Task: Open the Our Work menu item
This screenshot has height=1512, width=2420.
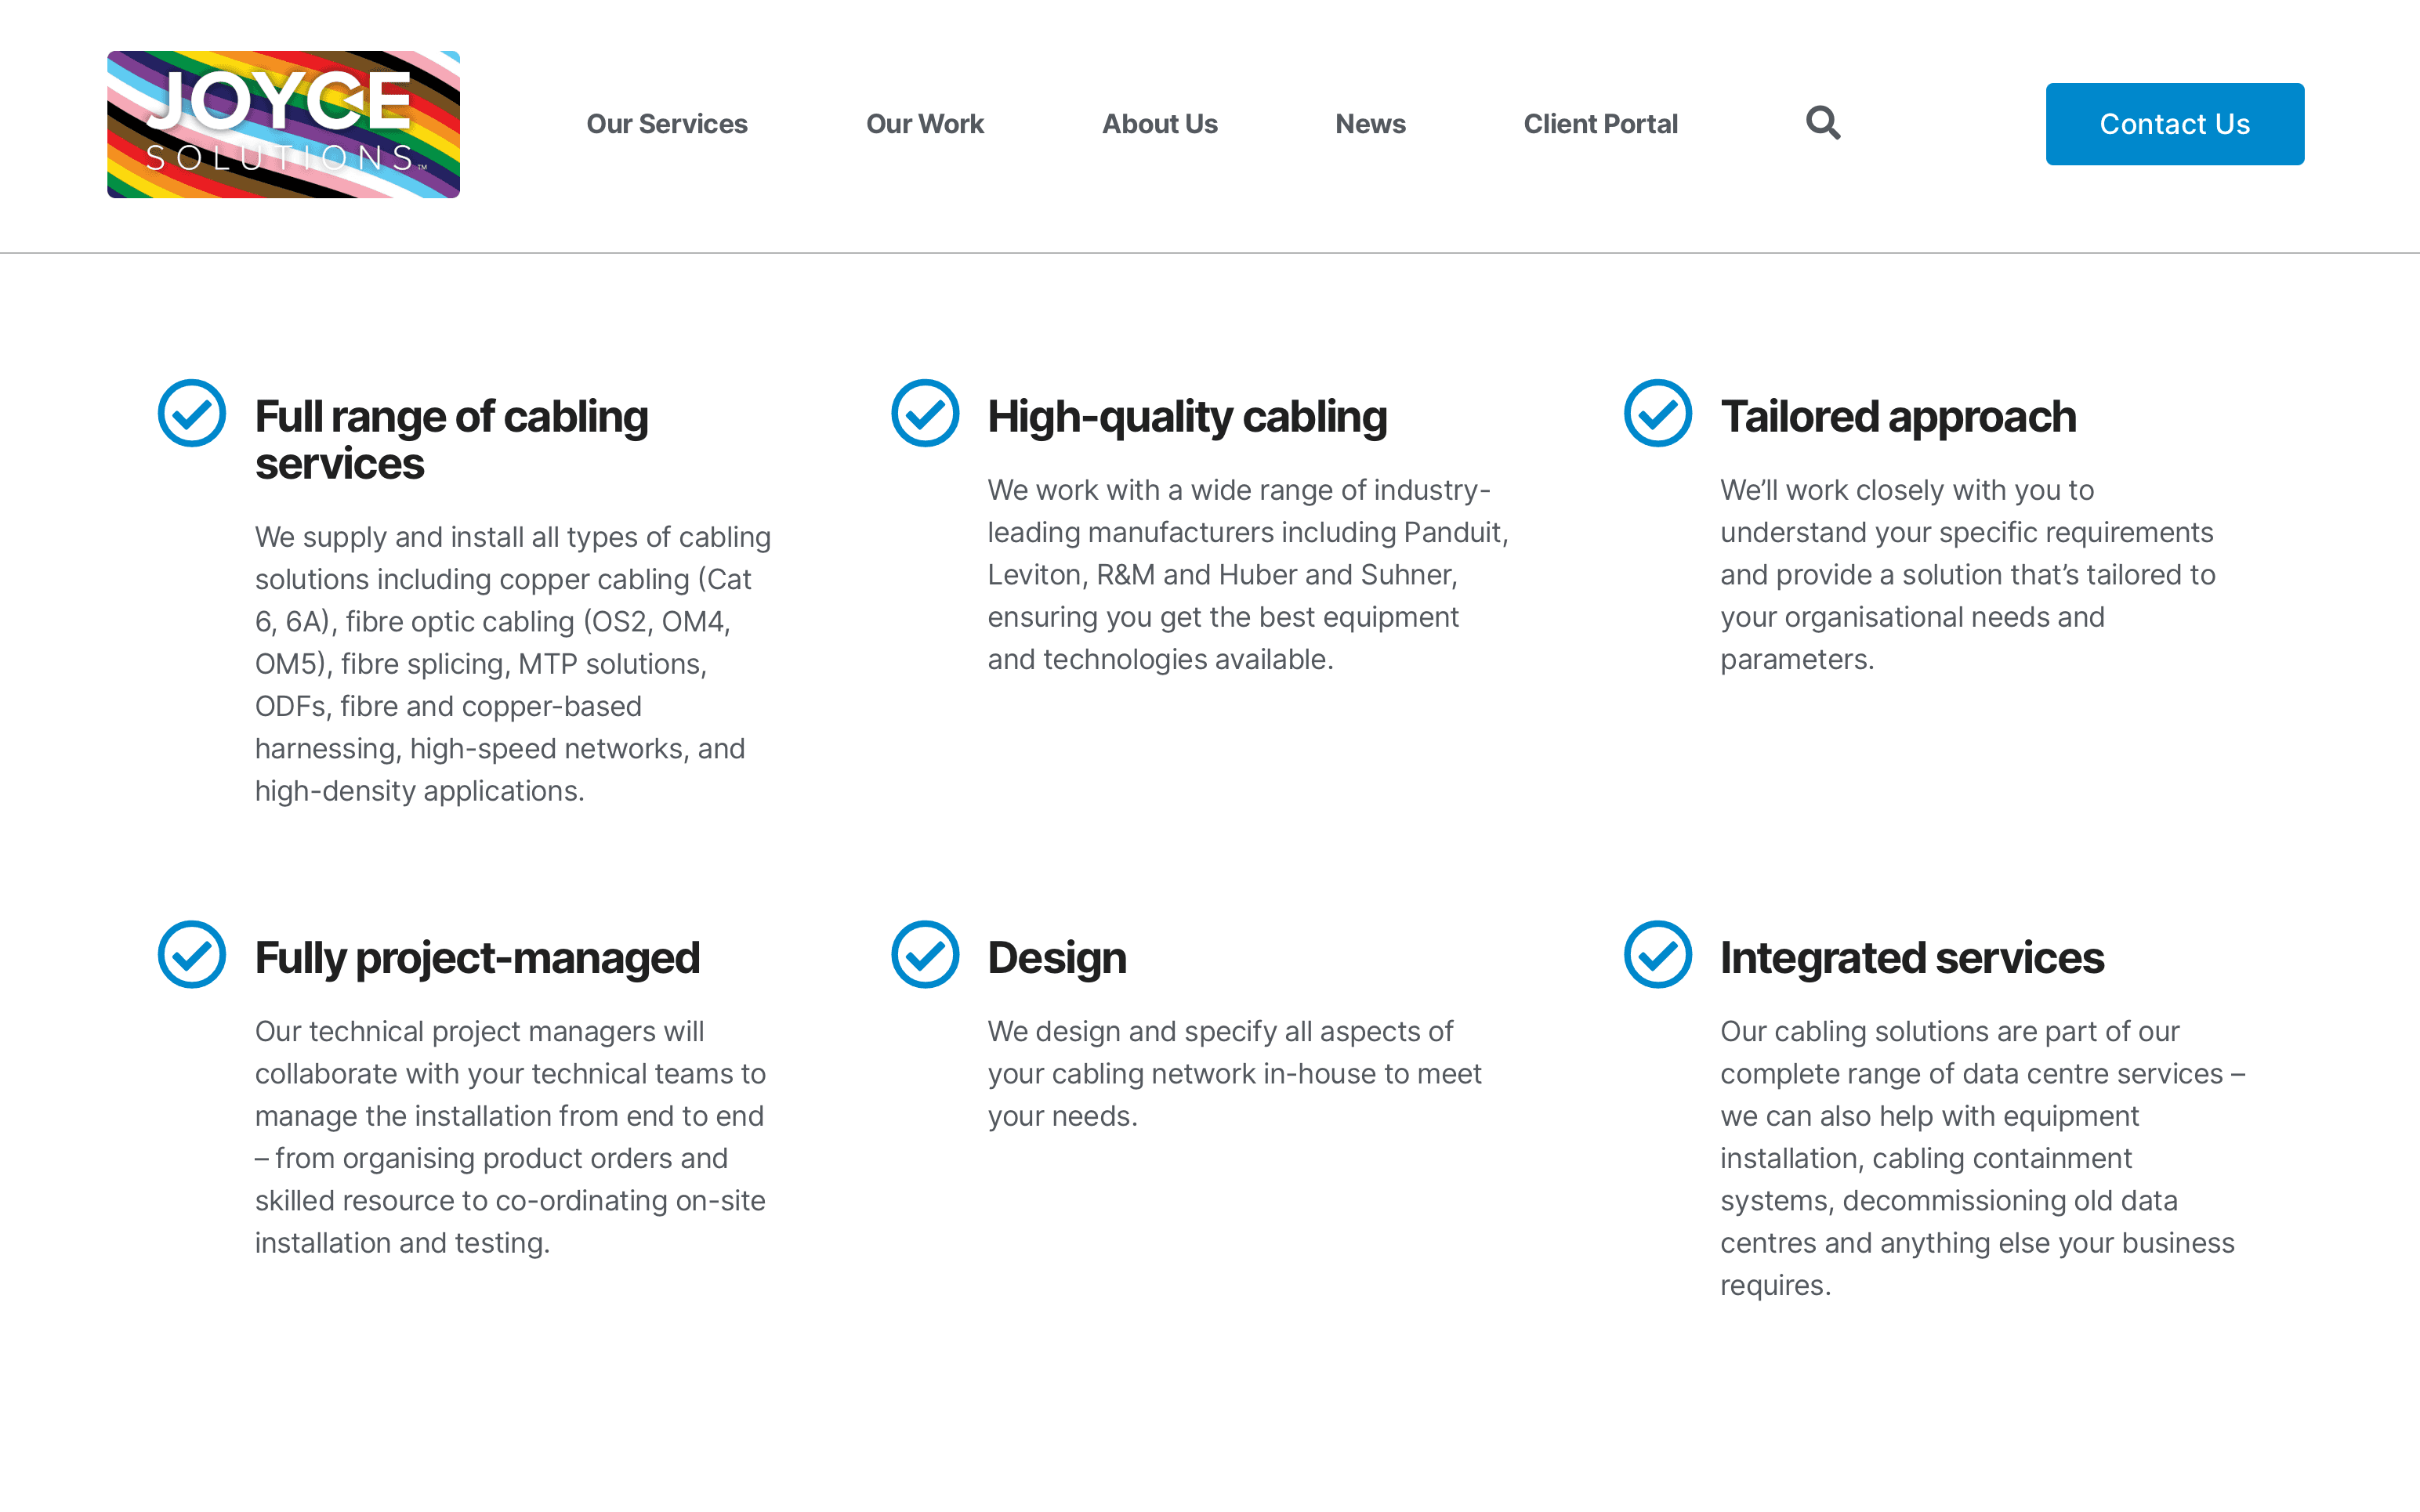Action: (925, 124)
